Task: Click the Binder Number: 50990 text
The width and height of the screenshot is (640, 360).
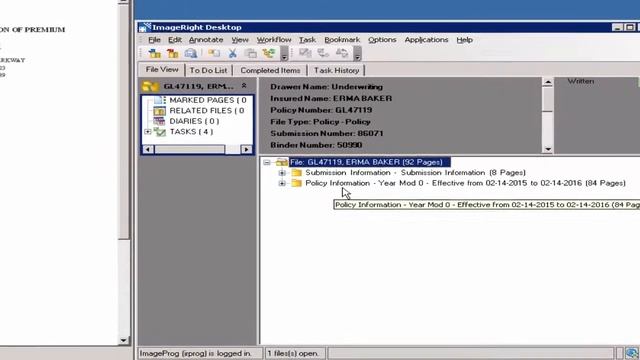Action: [316, 145]
